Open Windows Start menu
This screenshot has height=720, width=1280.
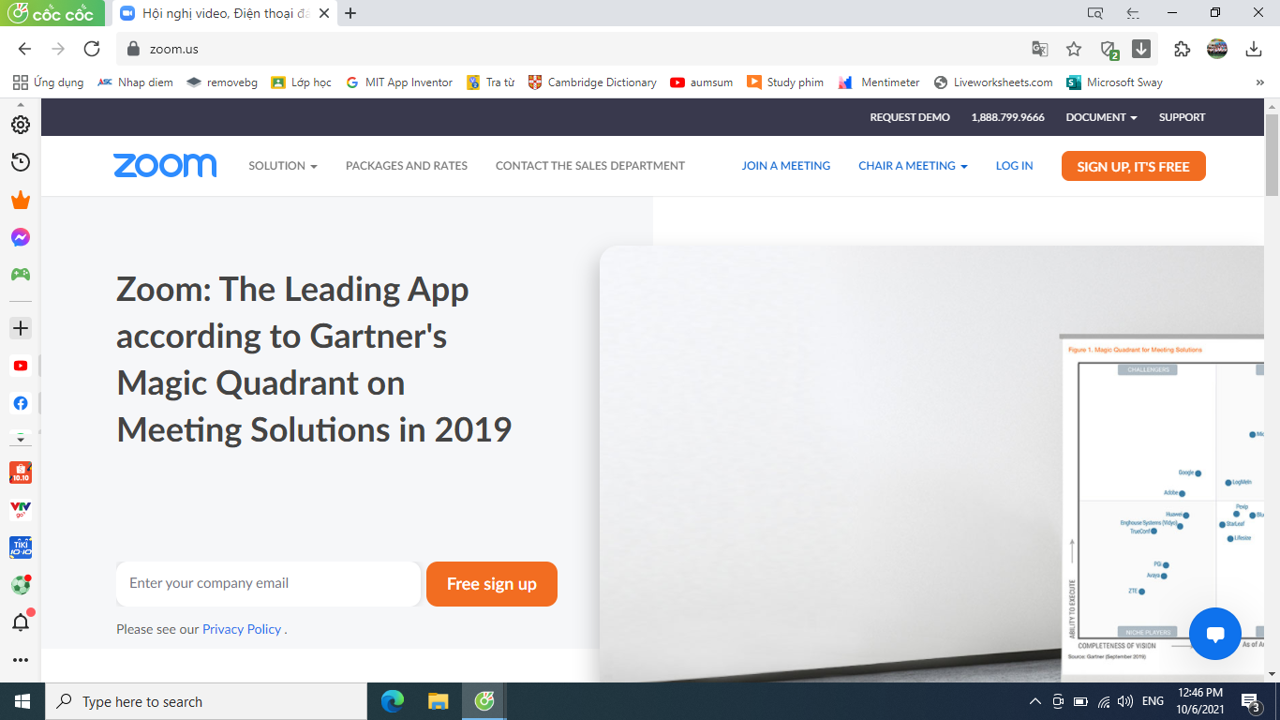click(x=22, y=701)
